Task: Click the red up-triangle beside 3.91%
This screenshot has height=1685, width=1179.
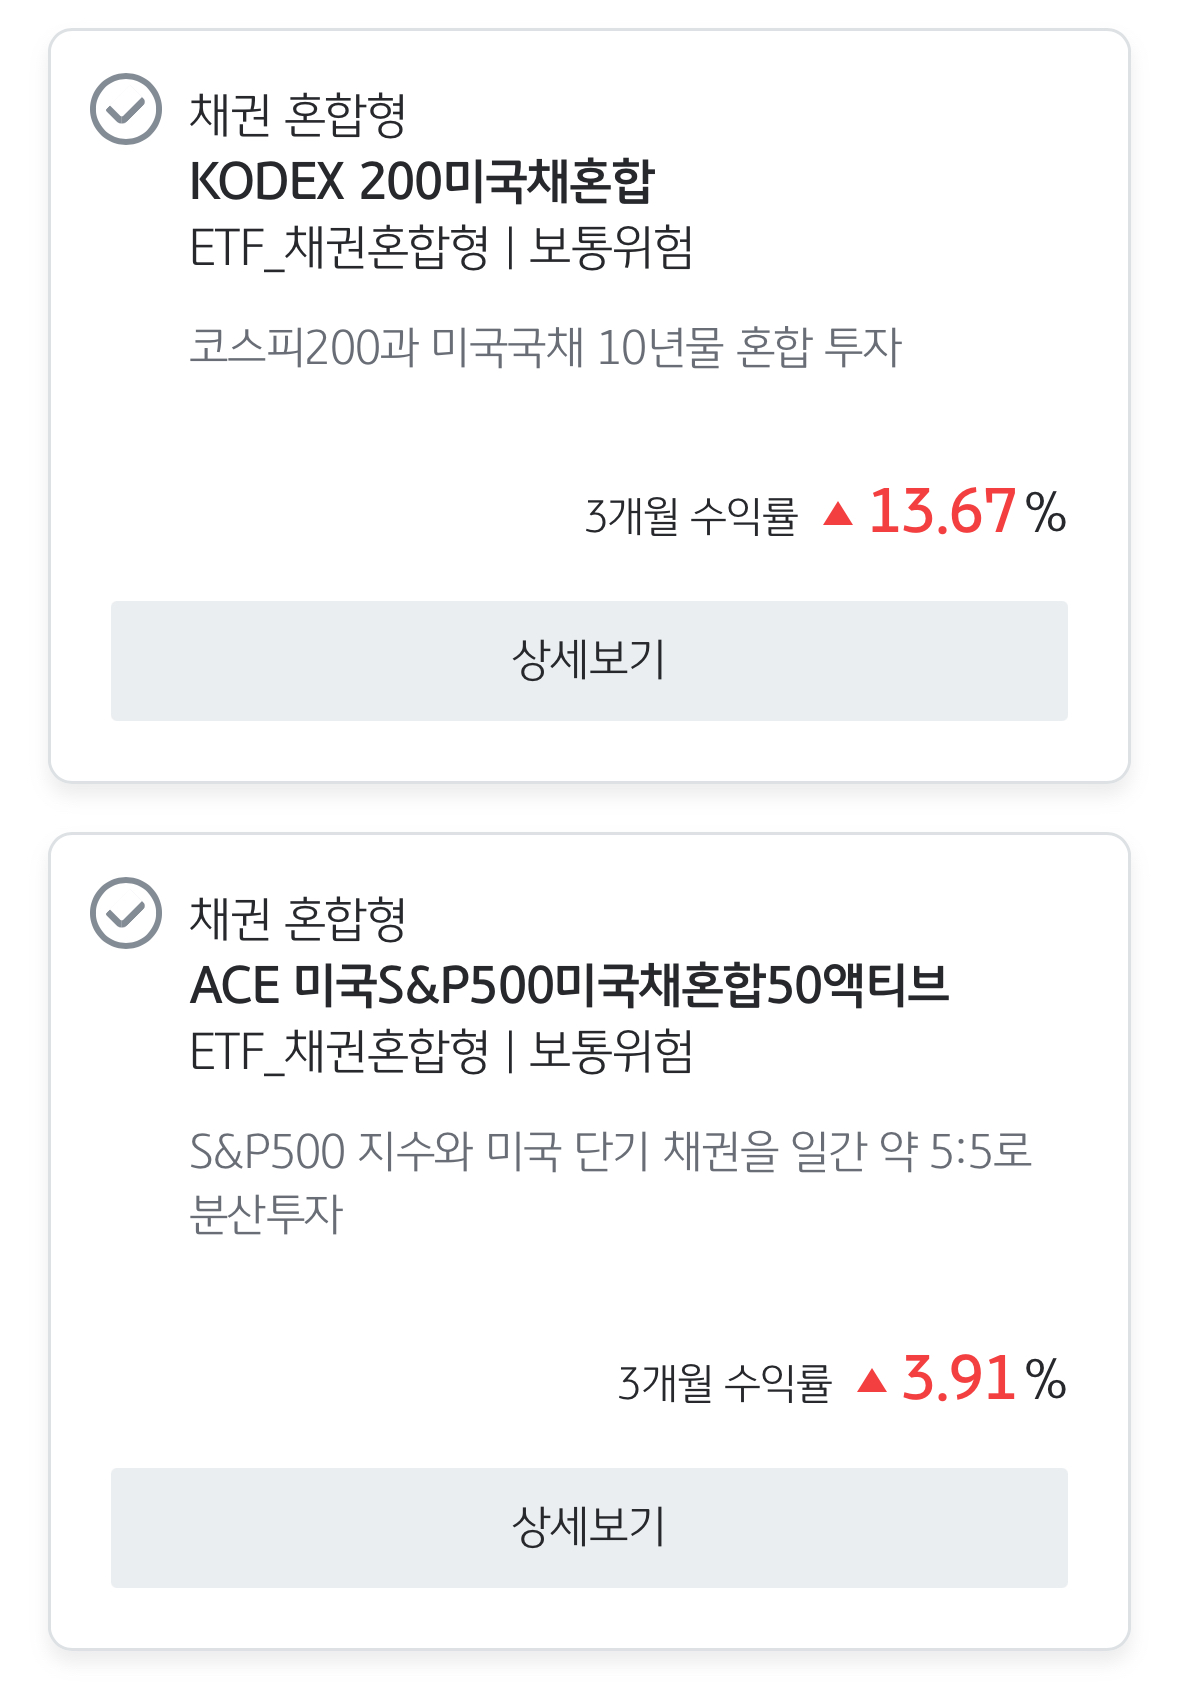Action: (x=872, y=1381)
